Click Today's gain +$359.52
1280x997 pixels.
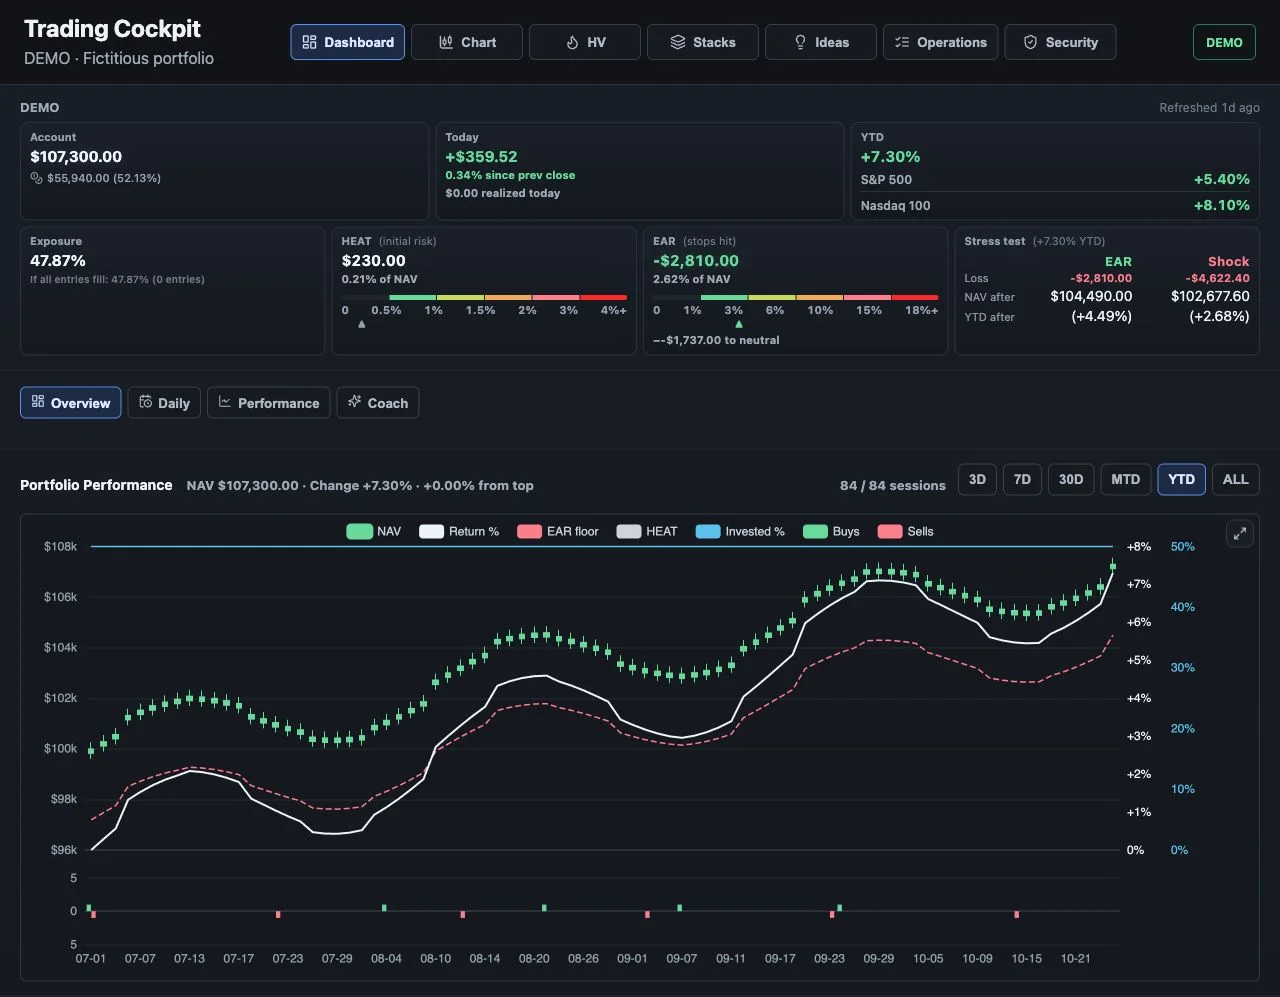click(x=481, y=157)
